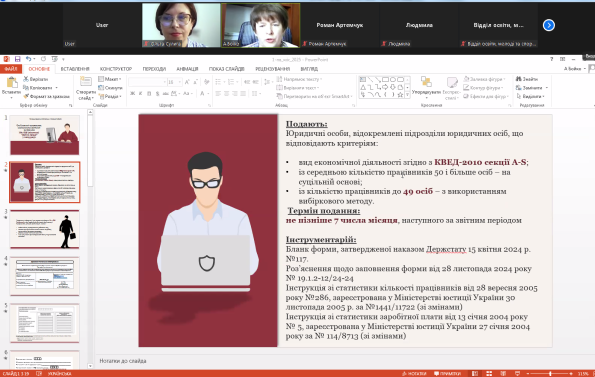Image resolution: width=595 pixels, height=377 pixels.
Task: Switch to ВСТАВЛЕННЯ tab
Action: pyautogui.click(x=75, y=69)
